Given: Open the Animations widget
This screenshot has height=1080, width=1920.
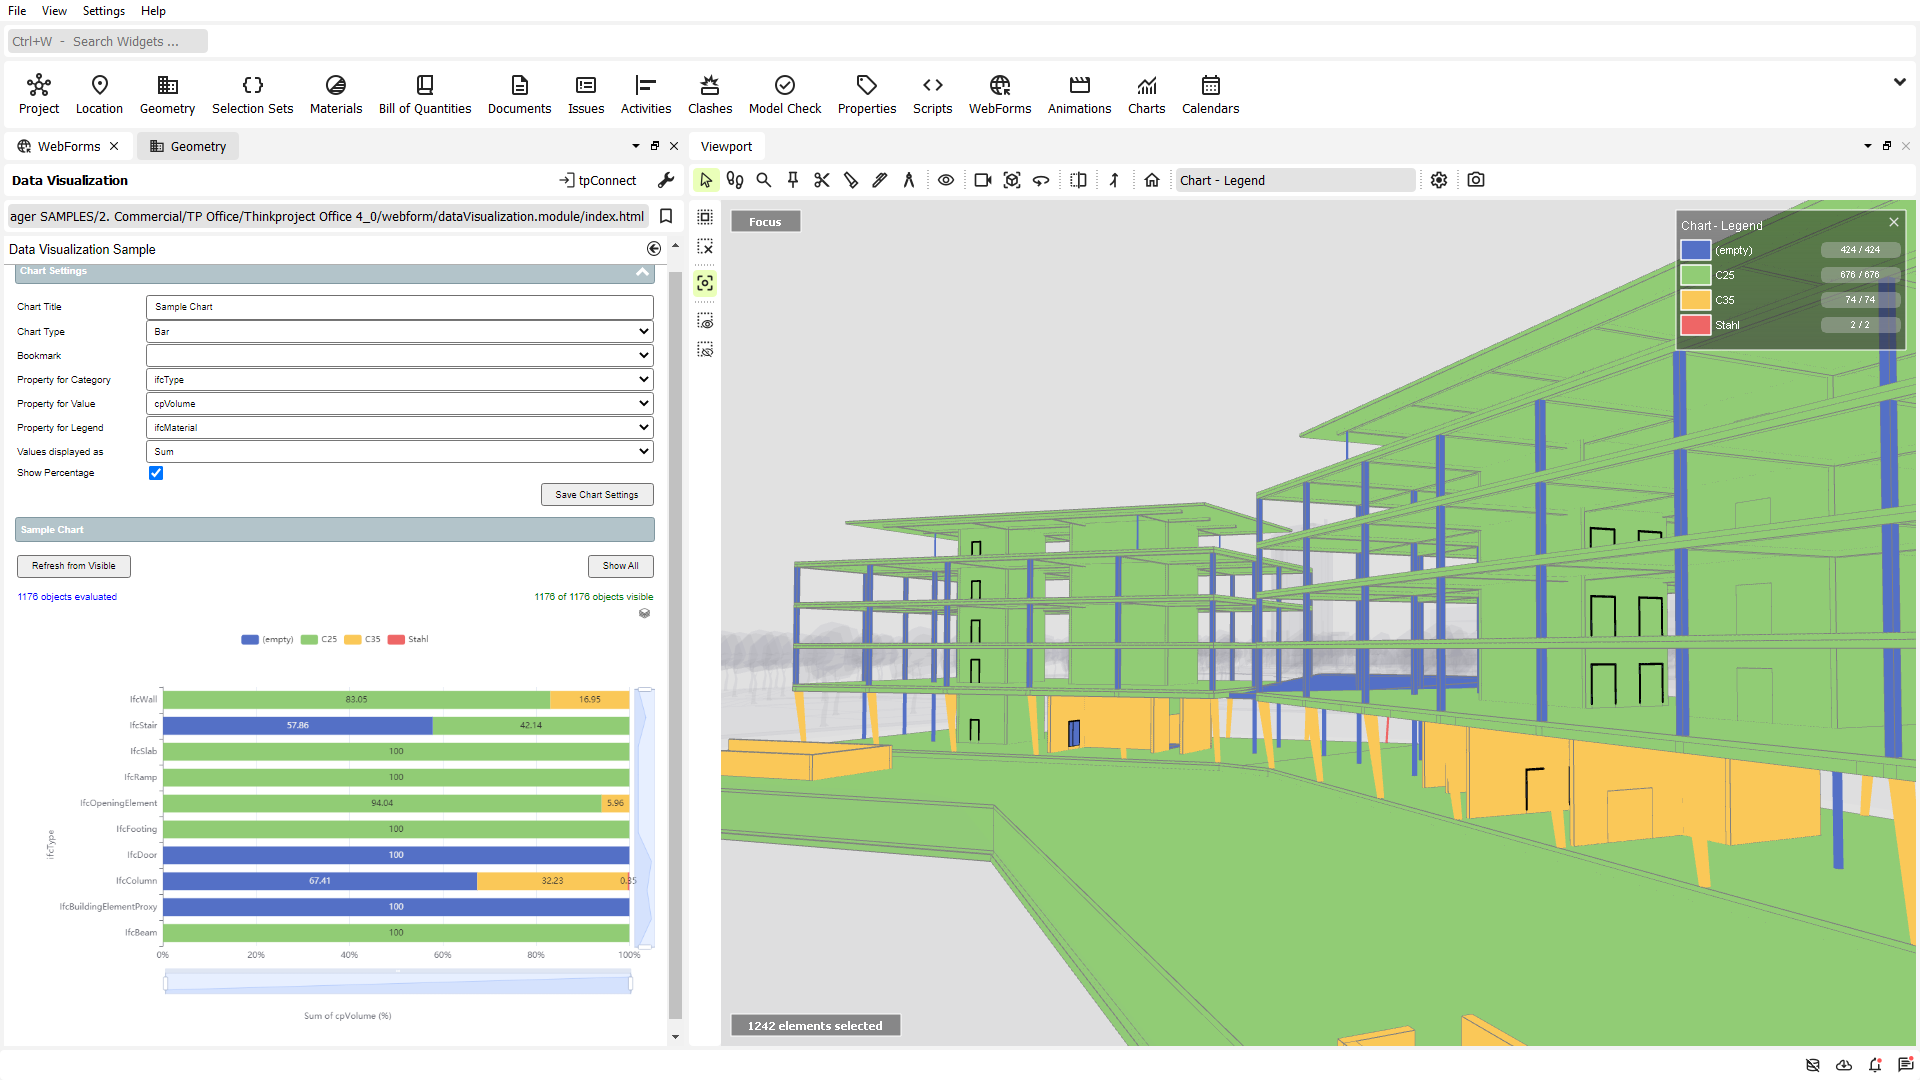Looking at the screenshot, I should pyautogui.click(x=1079, y=94).
